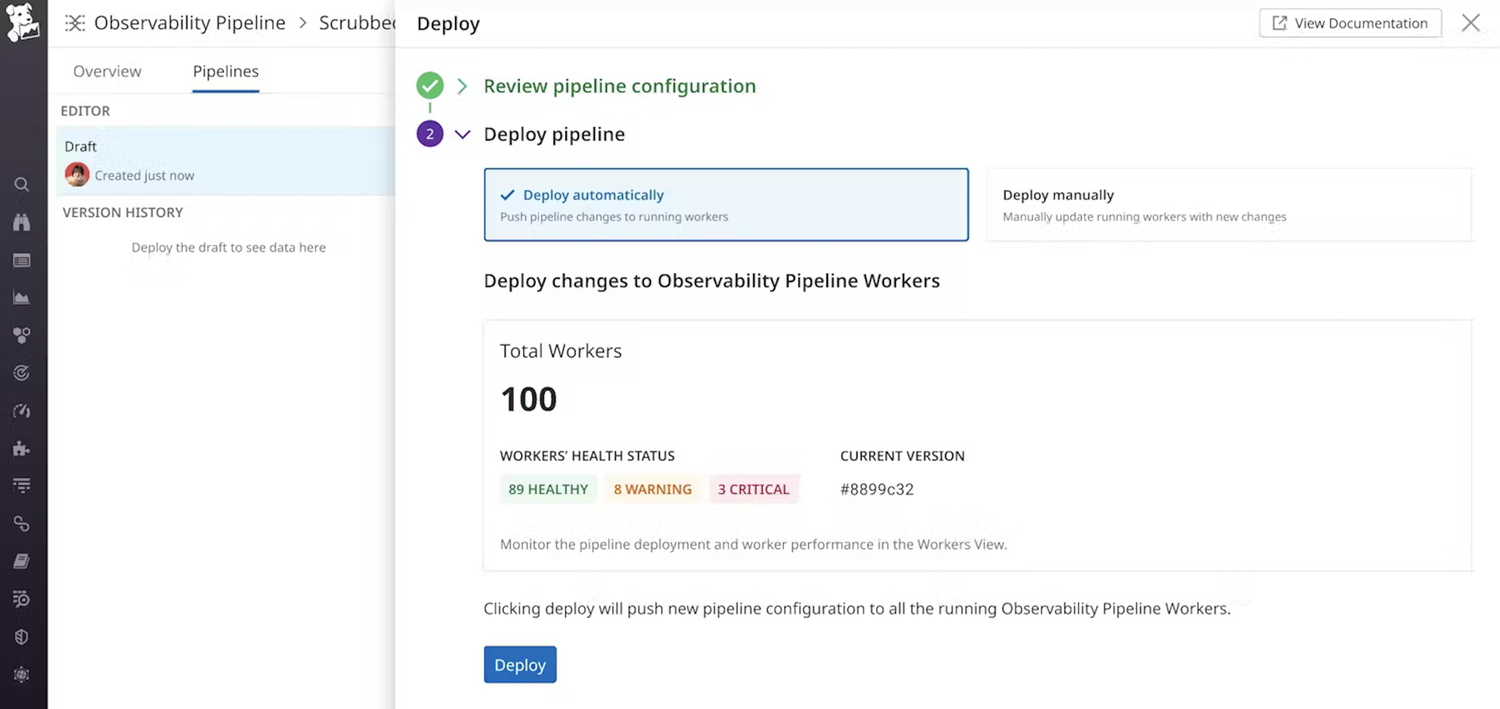This screenshot has height=709, width=1500.
Task: Close the Deploy panel with the X
Action: pyautogui.click(x=1470, y=23)
